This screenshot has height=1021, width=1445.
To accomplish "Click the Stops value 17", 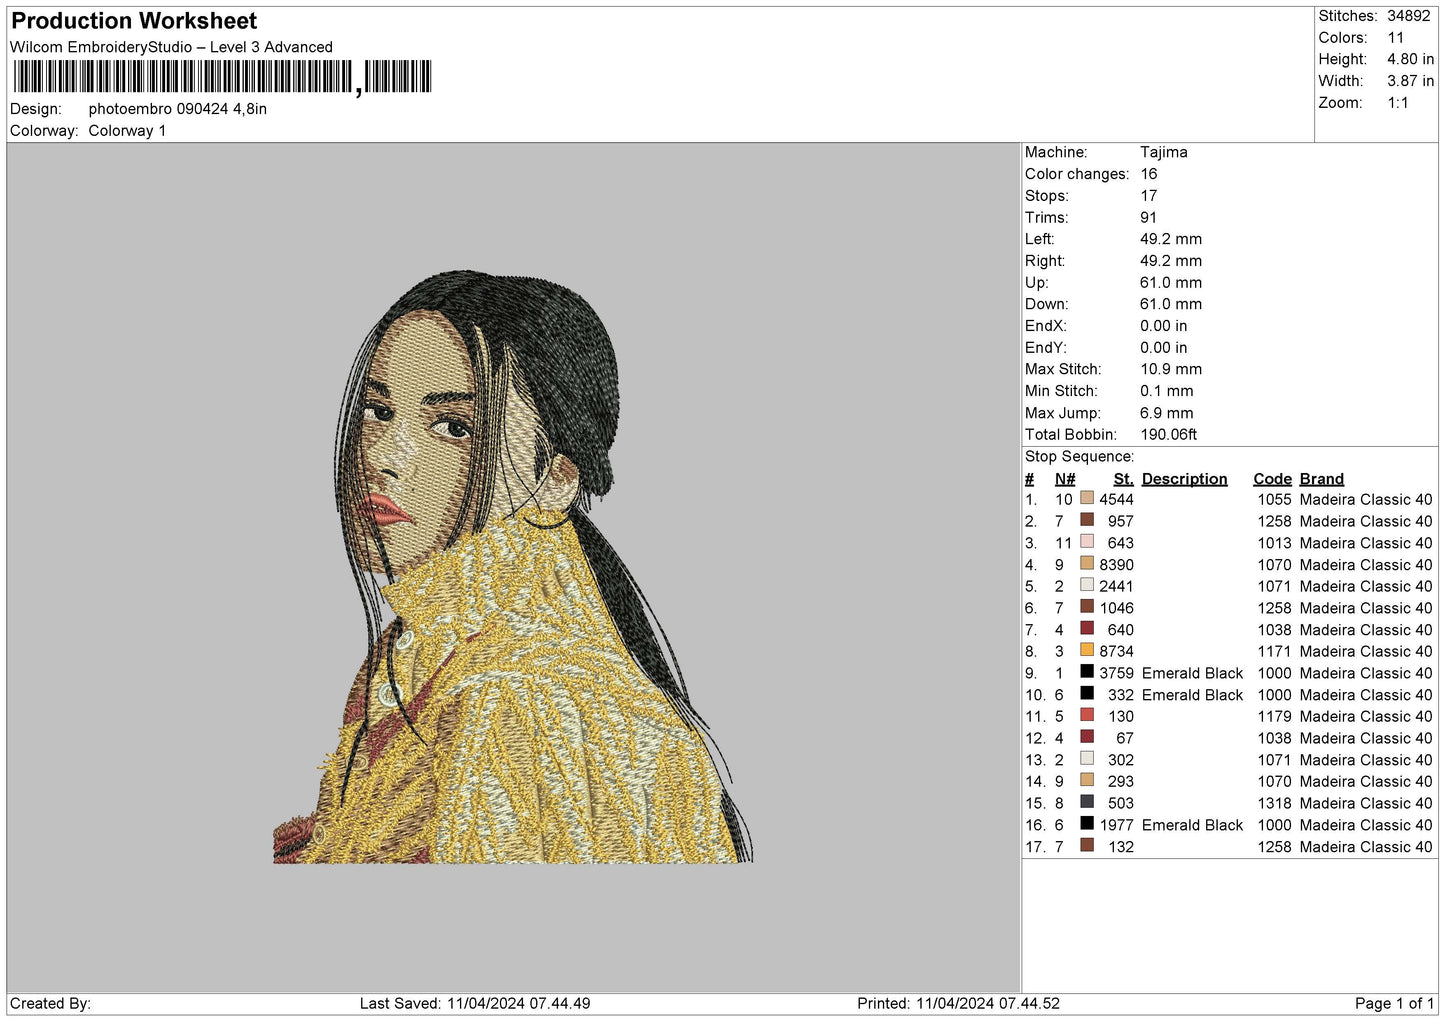I will pyautogui.click(x=1149, y=196).
